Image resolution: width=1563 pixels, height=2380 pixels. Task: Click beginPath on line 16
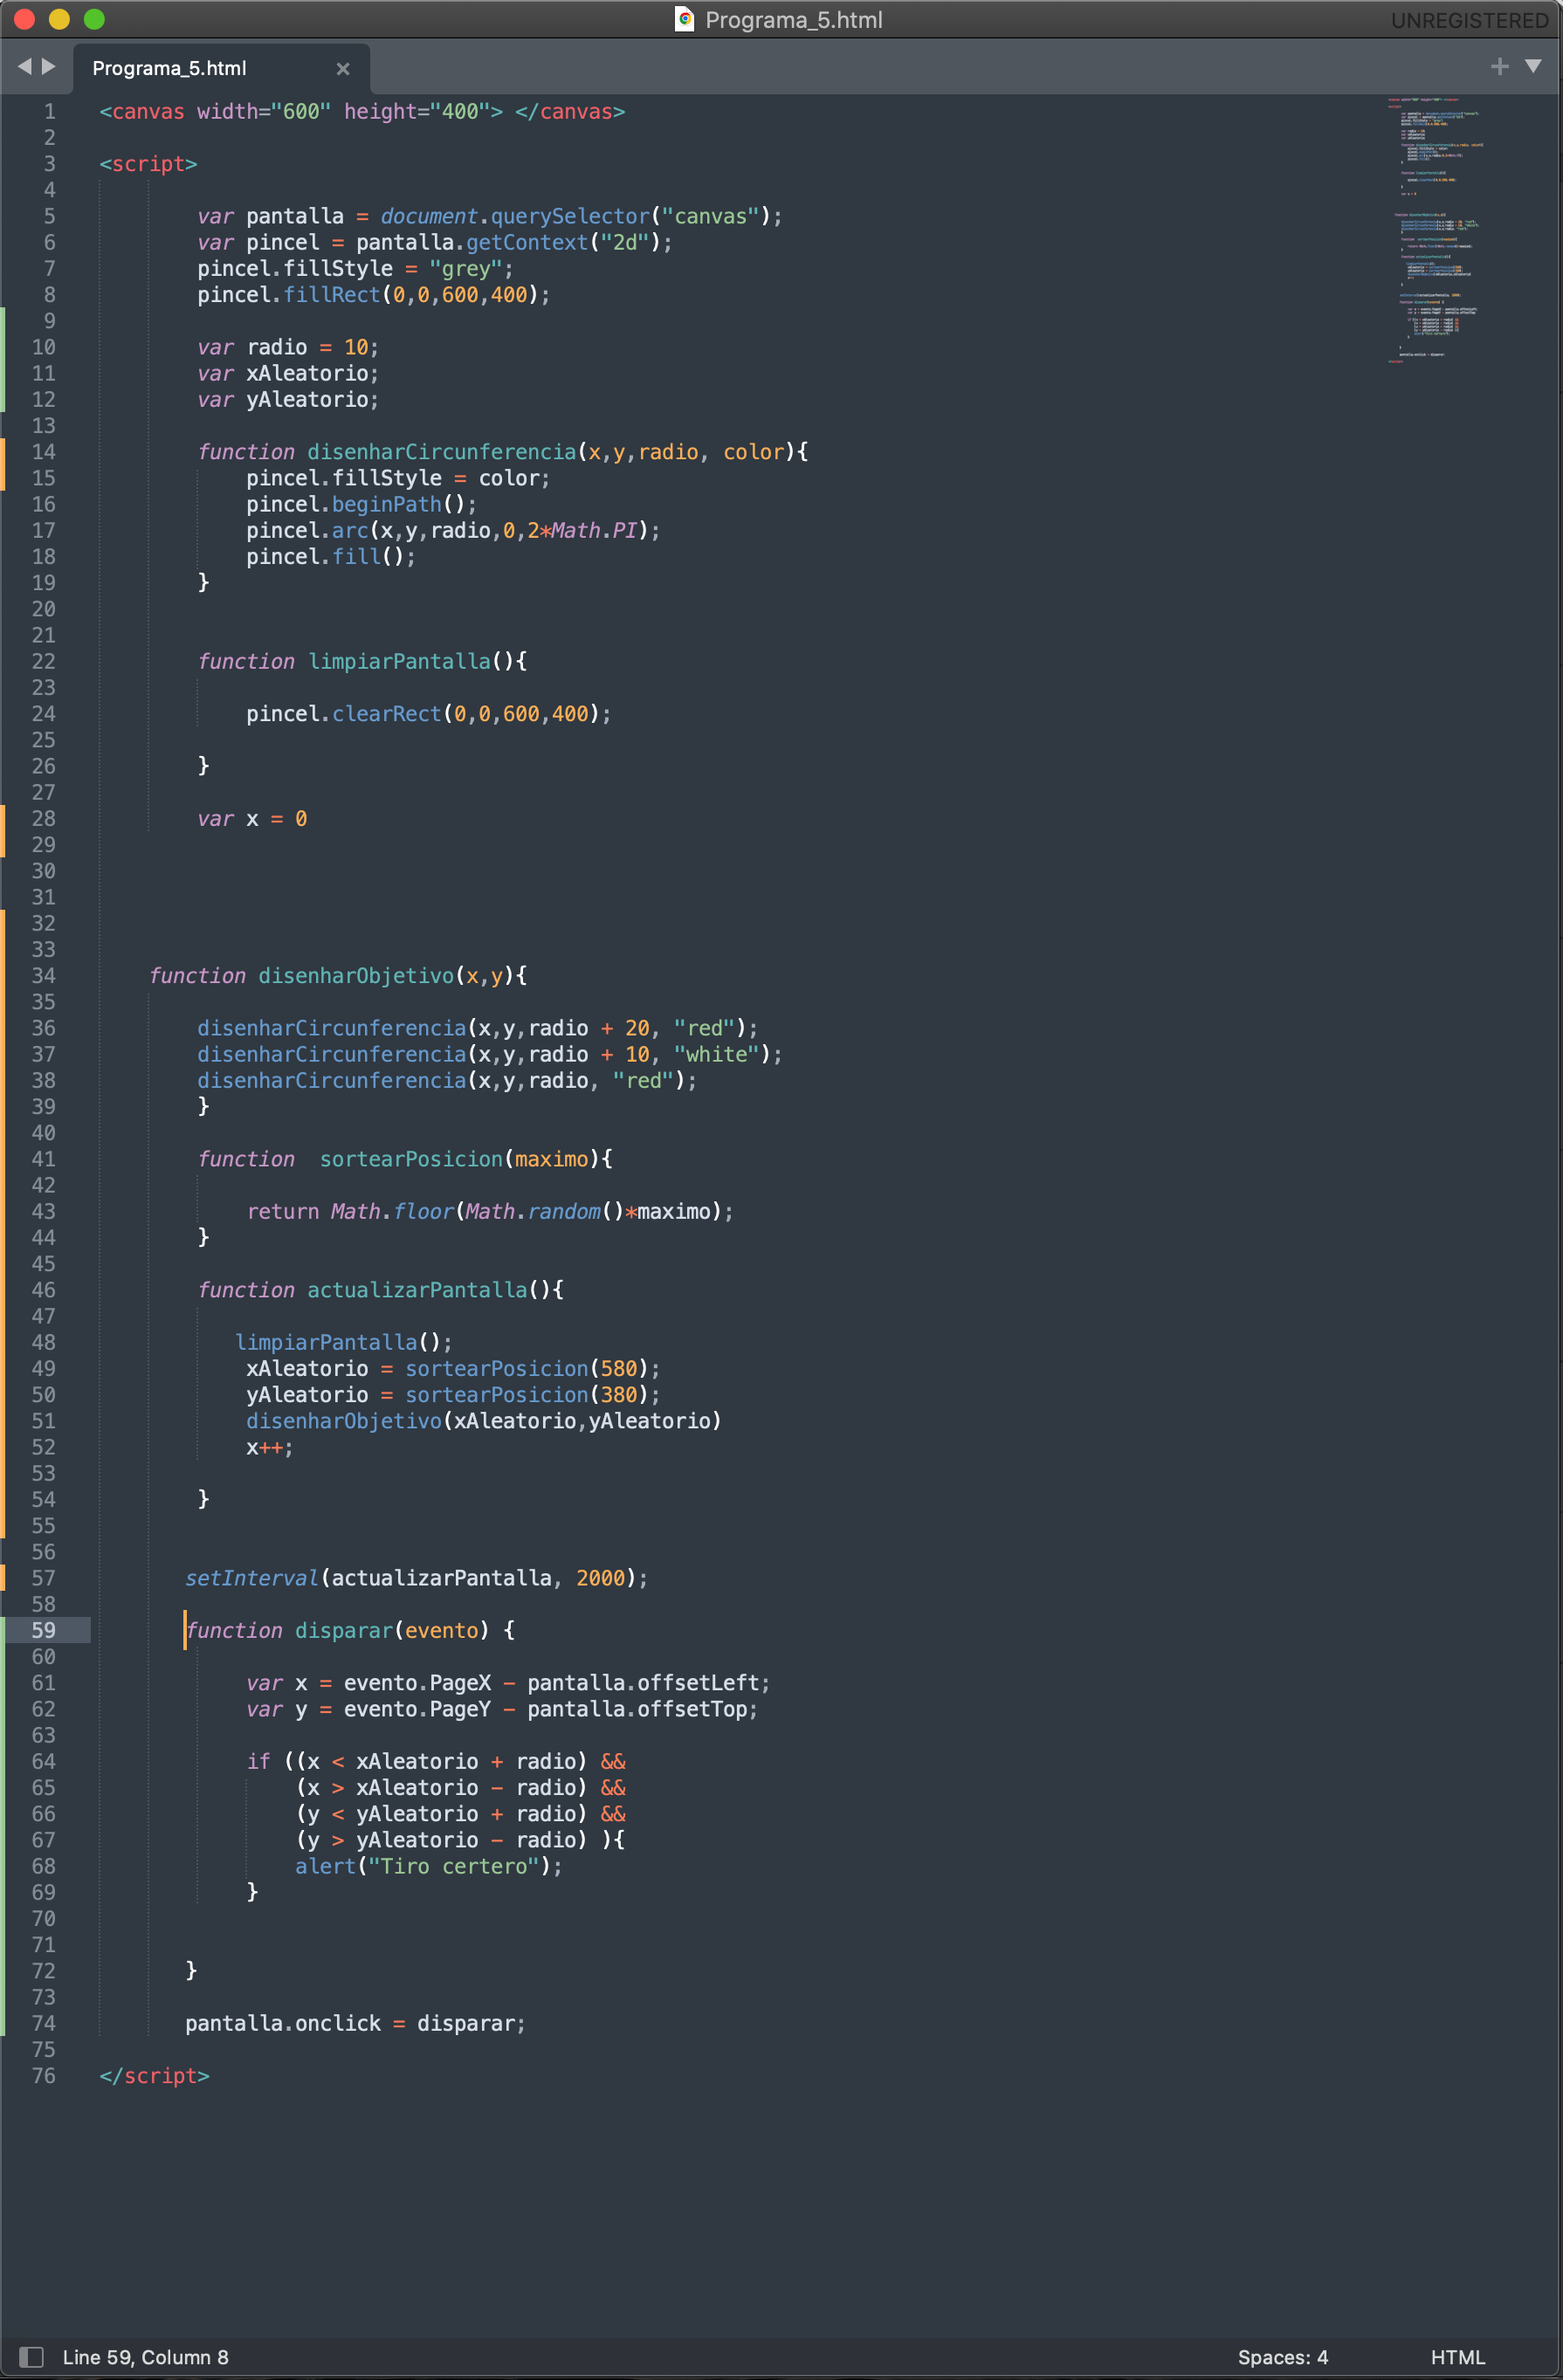(x=387, y=504)
